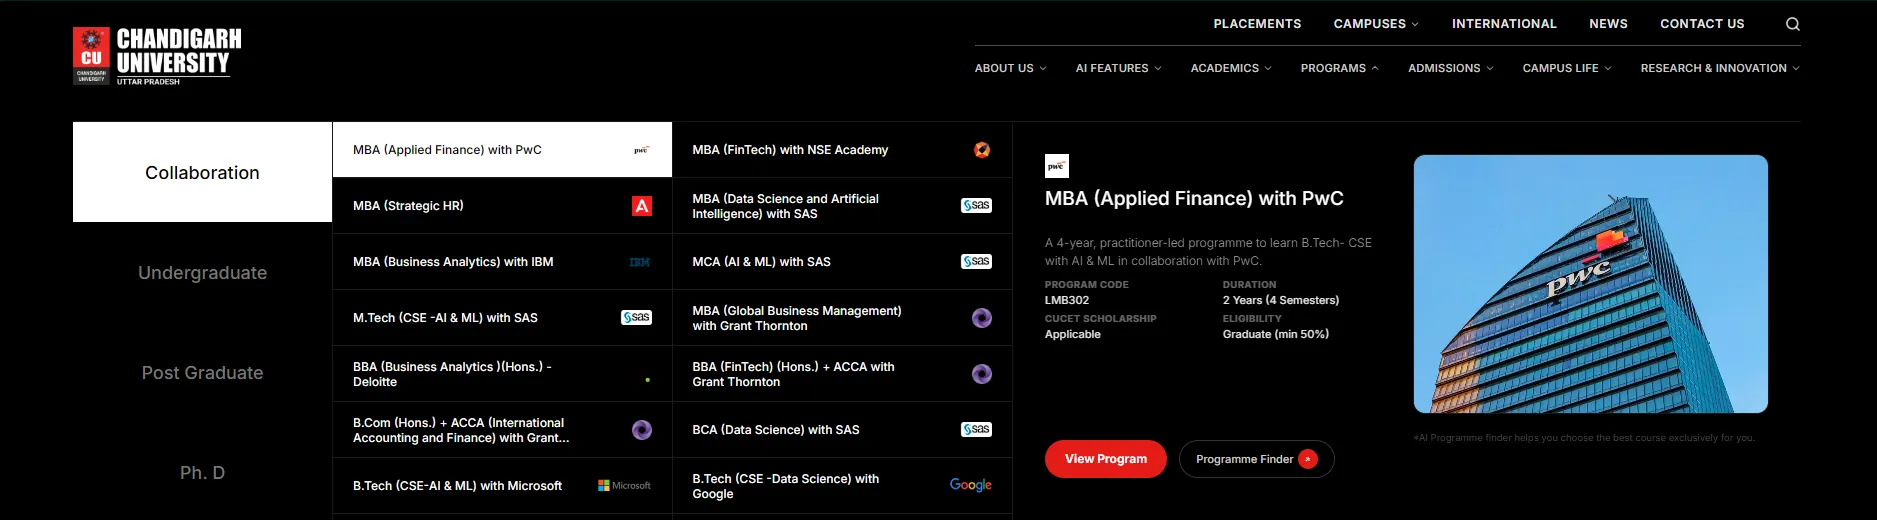This screenshot has width=1877, height=520.
Task: Click the PwC logo beside MBA Applied Finance
Action: [x=641, y=150]
